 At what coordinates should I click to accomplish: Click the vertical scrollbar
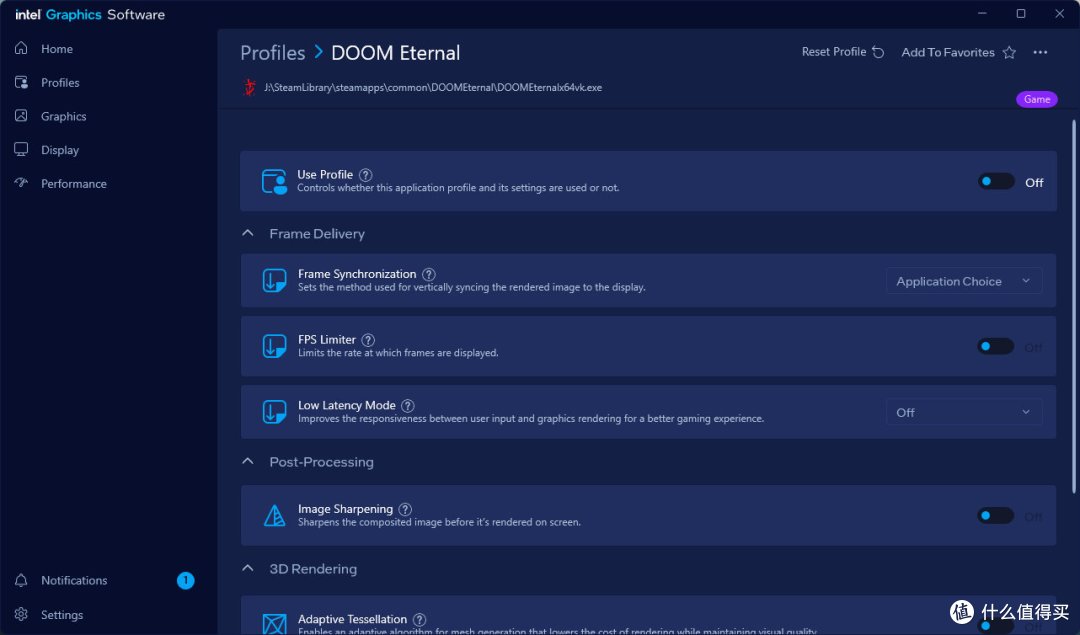point(1073,306)
